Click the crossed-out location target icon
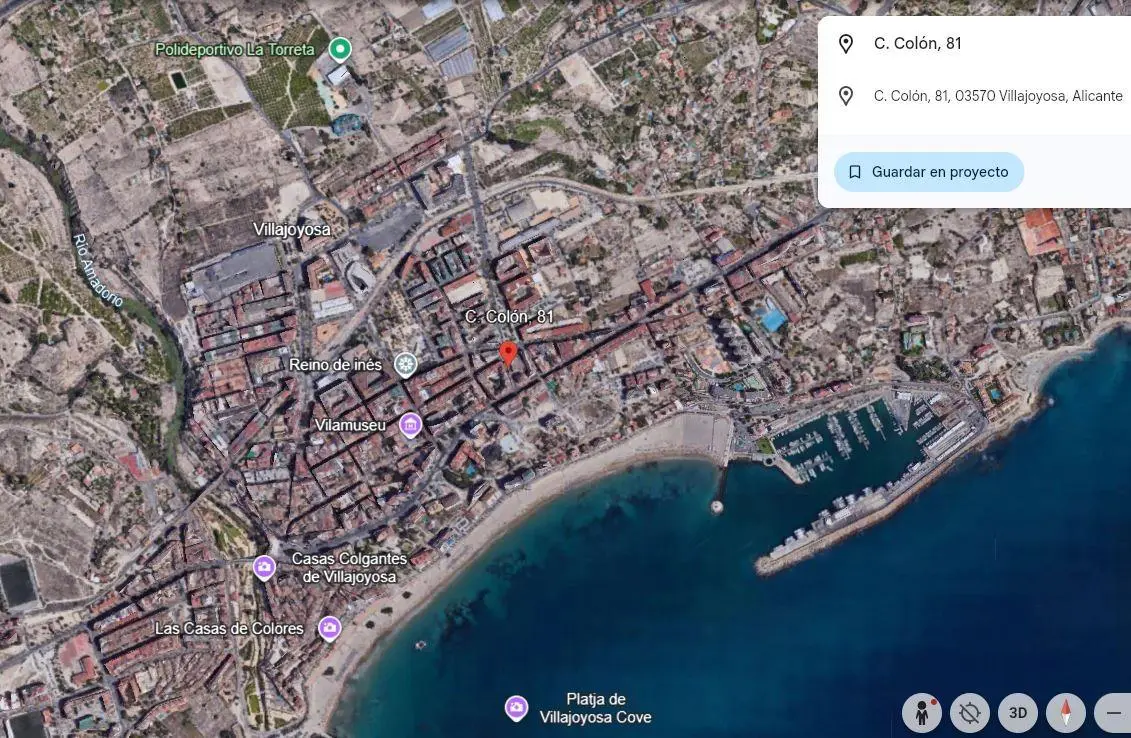Viewport: 1131px width, 738px height. (969, 713)
